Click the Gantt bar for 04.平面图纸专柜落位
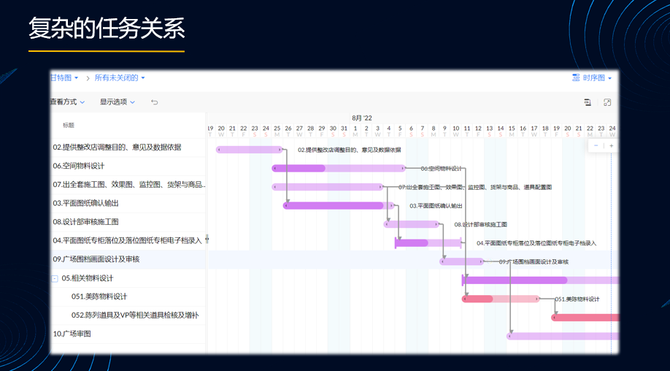This screenshot has height=371, width=670. click(428, 243)
